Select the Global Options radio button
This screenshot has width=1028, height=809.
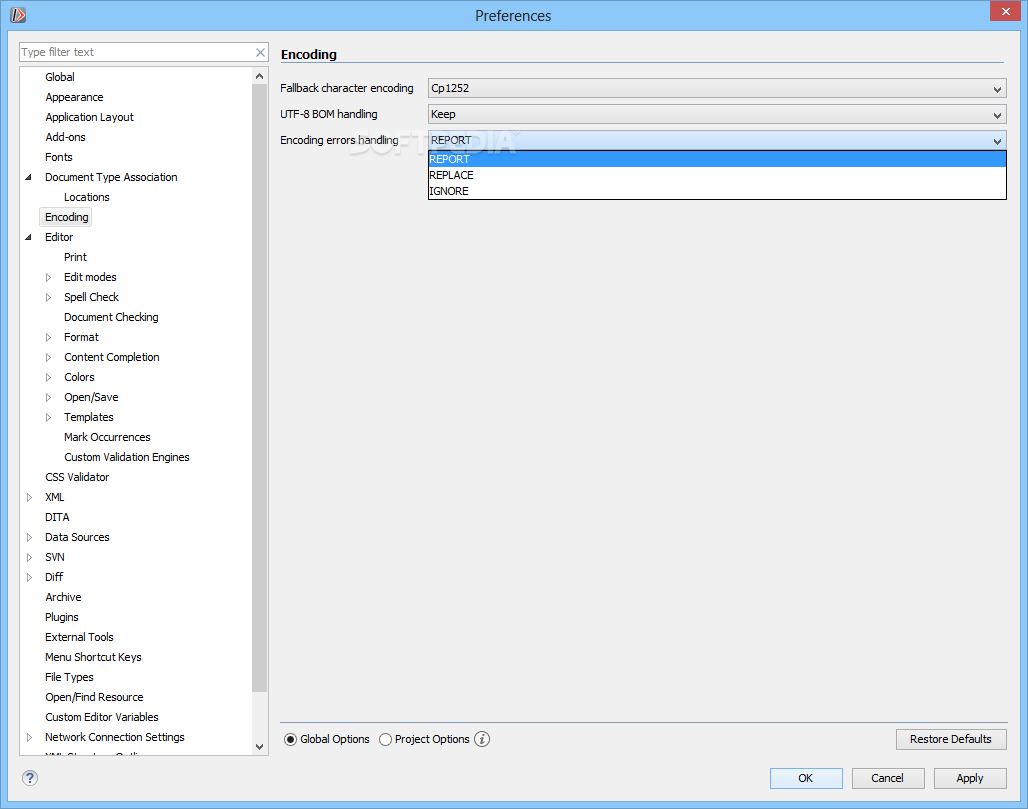(290, 740)
